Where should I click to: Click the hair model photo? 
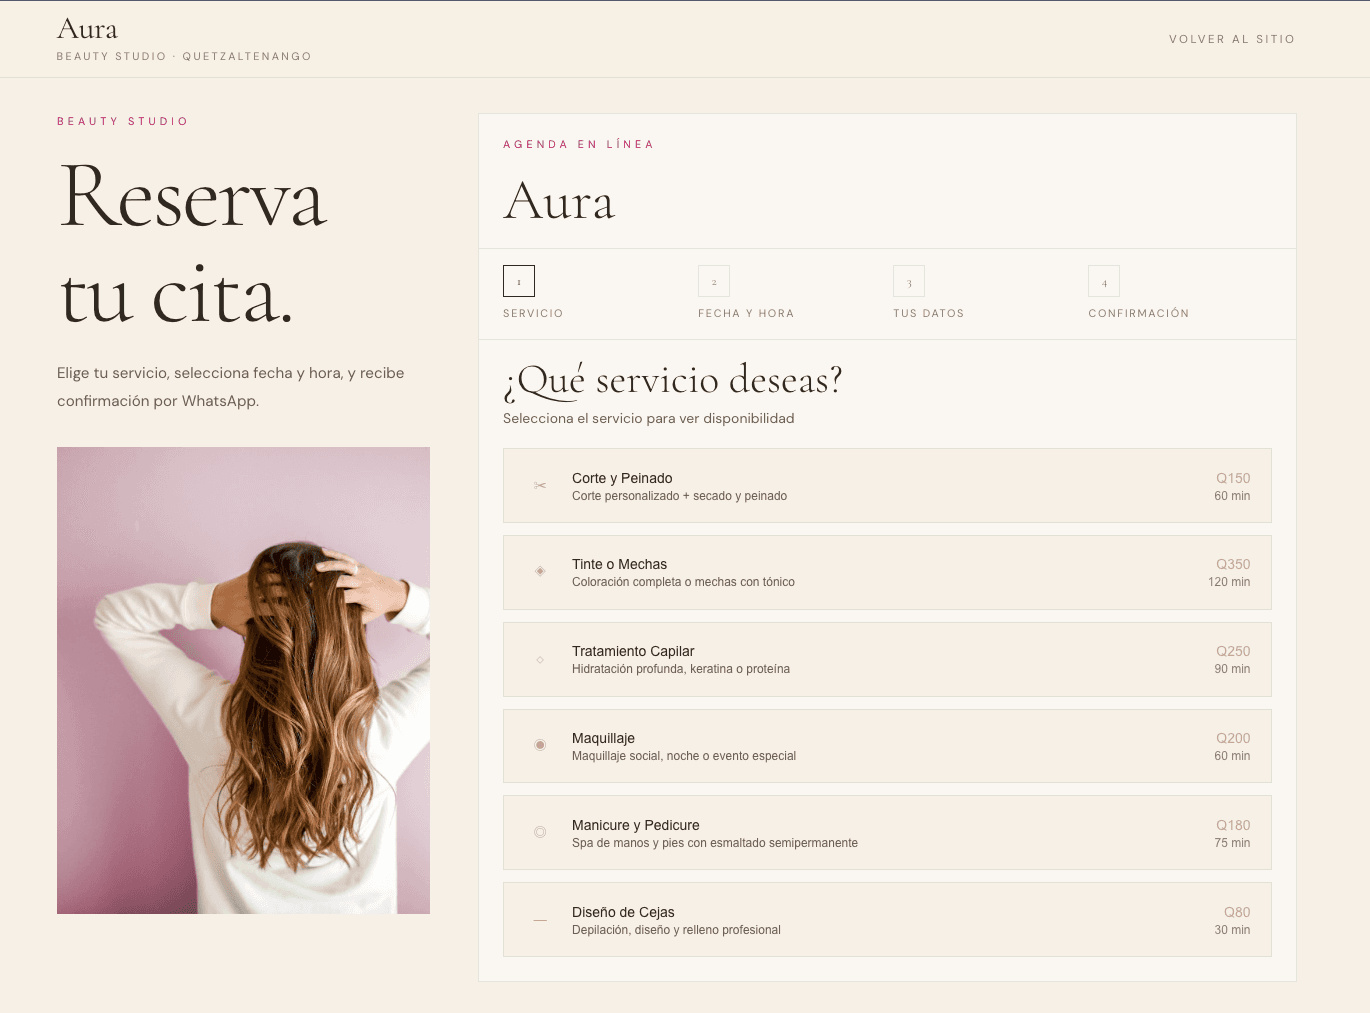pos(243,680)
